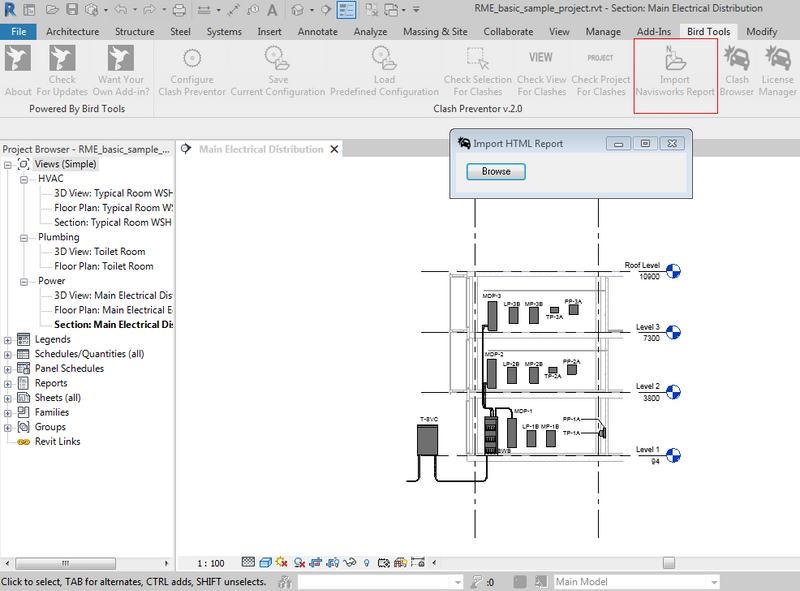Click the Default 3D View house icon
Screen dimensions: 800x591
(x=297, y=10)
